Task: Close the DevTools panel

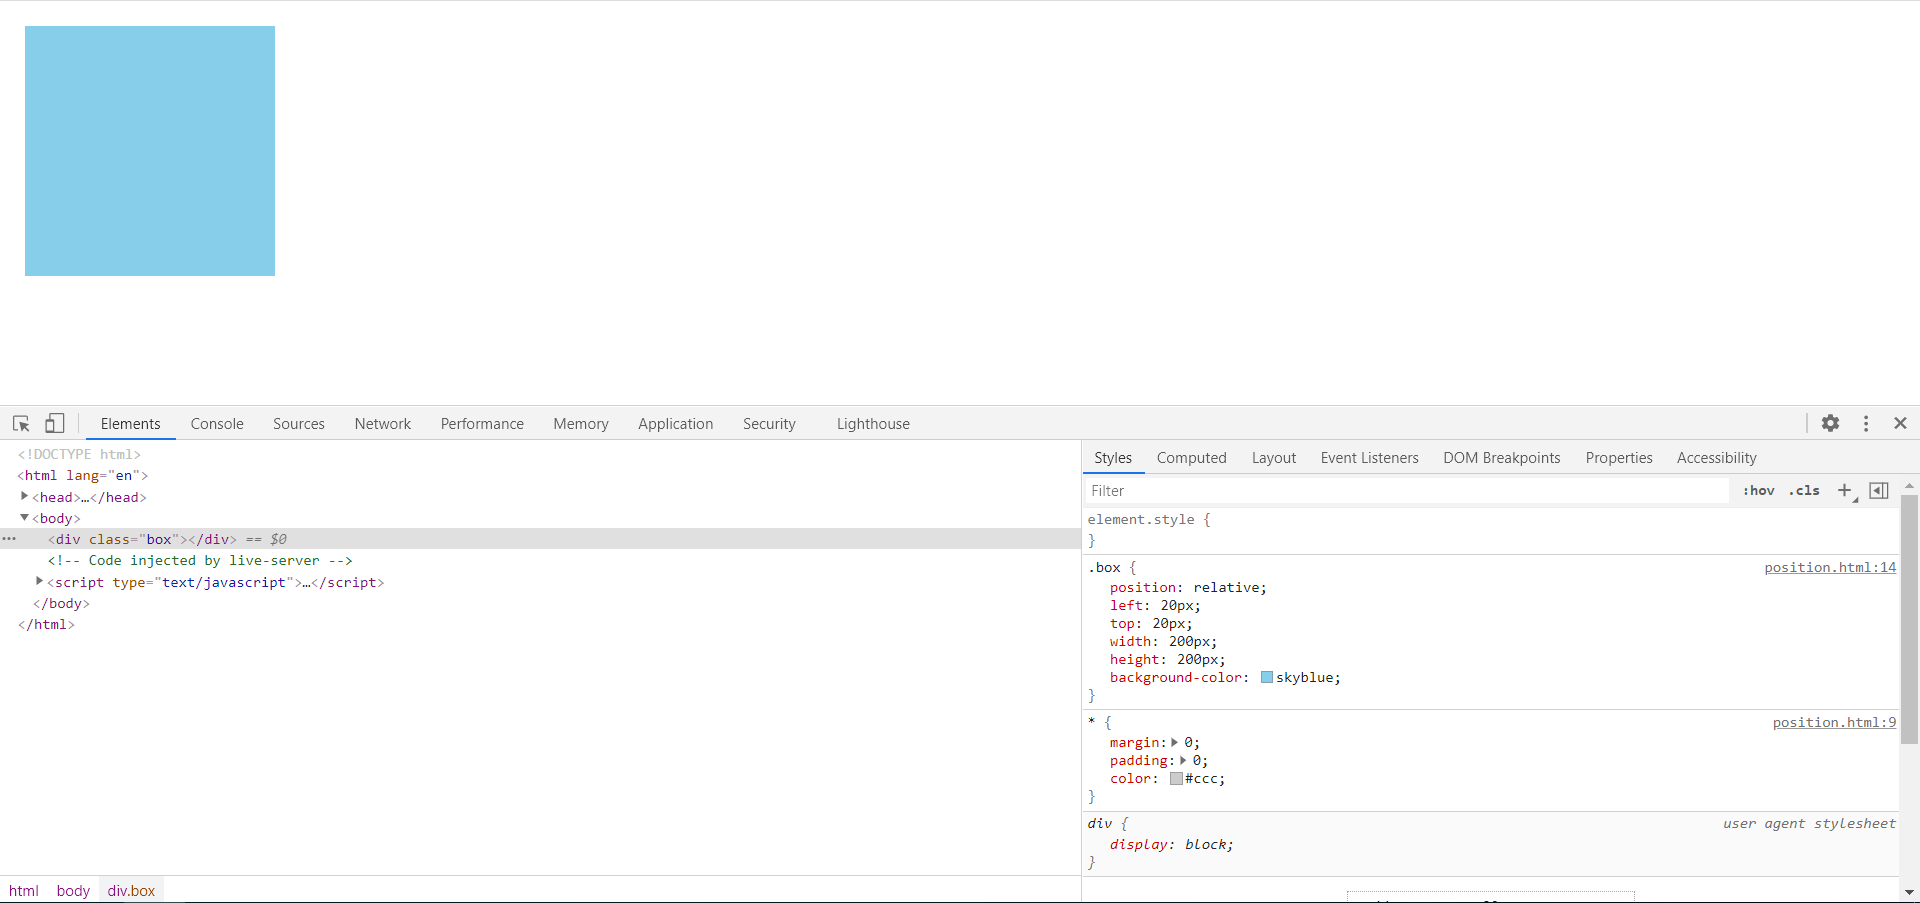Action: pyautogui.click(x=1900, y=423)
